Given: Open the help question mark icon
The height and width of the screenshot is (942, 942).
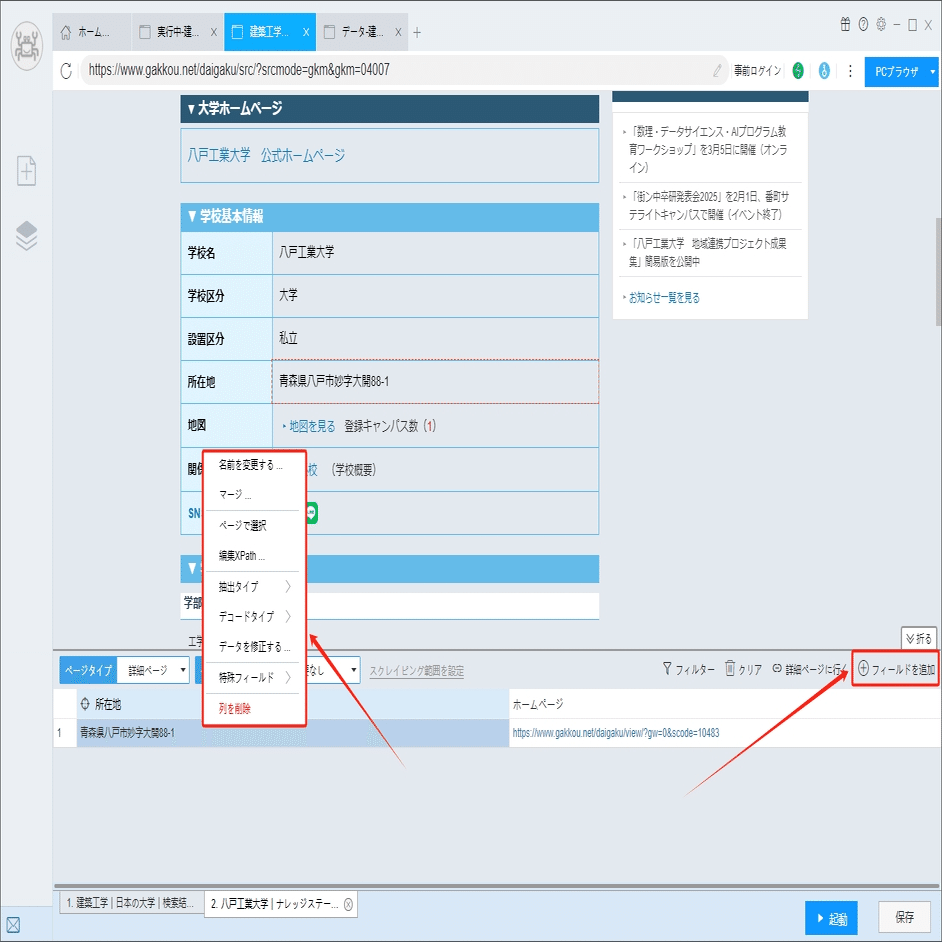Looking at the screenshot, I should (x=863, y=25).
